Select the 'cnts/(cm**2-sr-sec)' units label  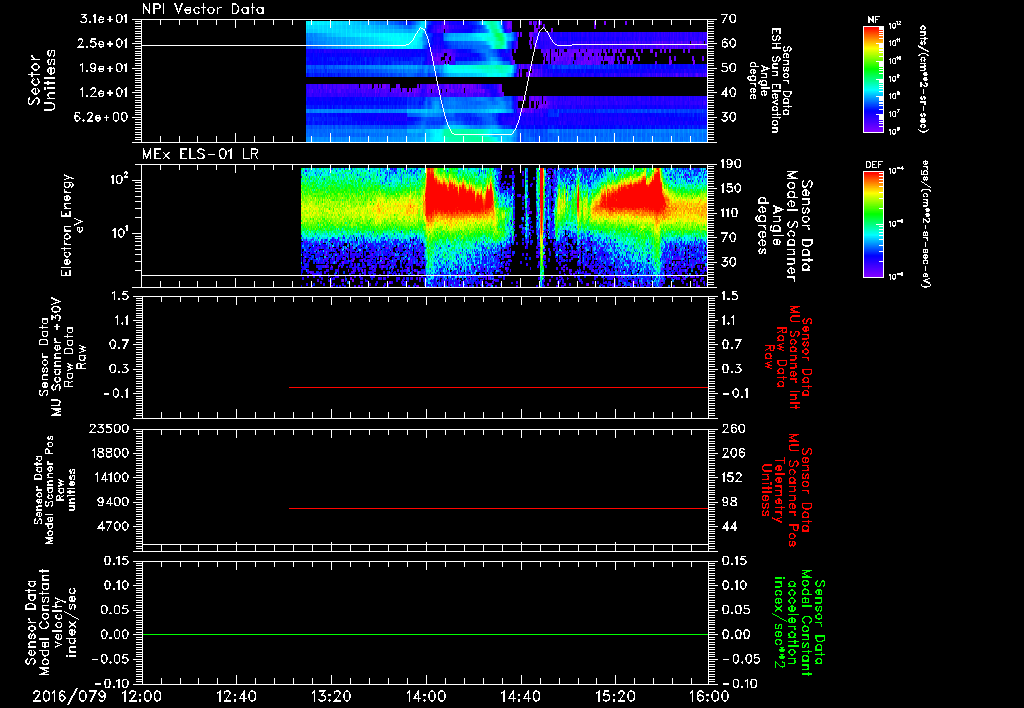point(923,78)
